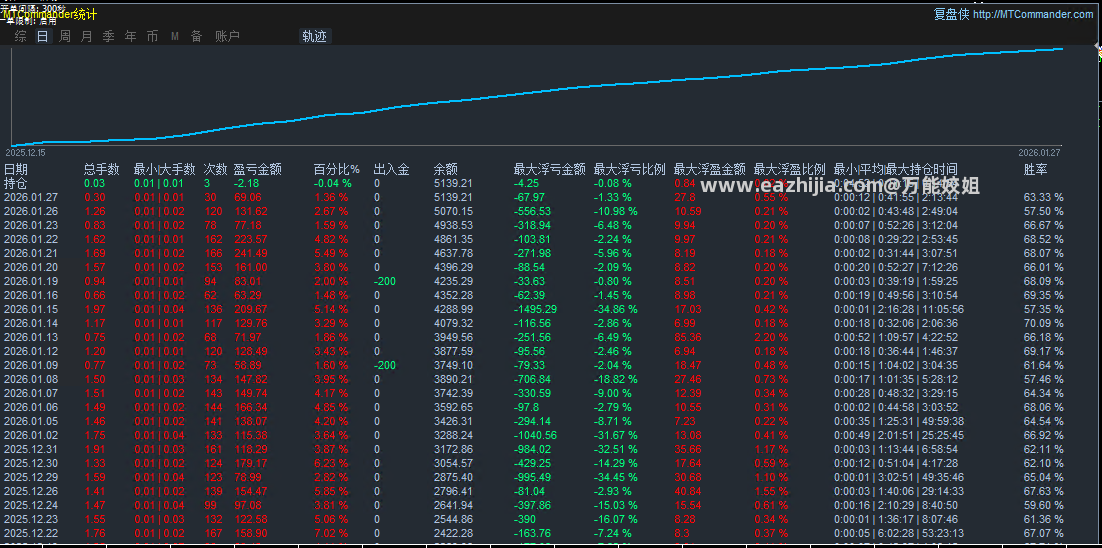Click the chart end date 2026.01.27
Image resolution: width=1102 pixels, height=548 pixels.
click(1039, 152)
